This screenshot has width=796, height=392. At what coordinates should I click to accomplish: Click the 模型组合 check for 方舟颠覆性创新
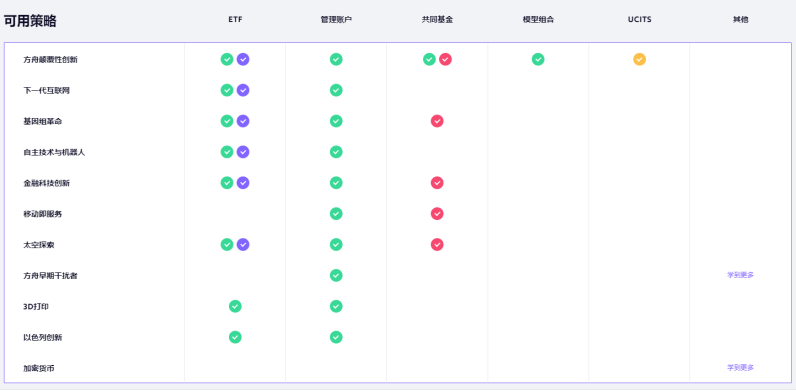pyautogui.click(x=538, y=59)
